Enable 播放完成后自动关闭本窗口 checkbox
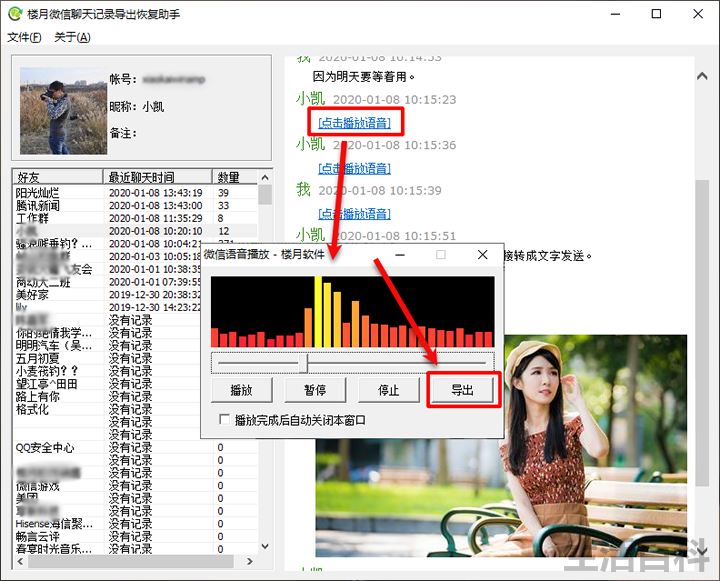This screenshot has height=581, width=720. (225, 419)
